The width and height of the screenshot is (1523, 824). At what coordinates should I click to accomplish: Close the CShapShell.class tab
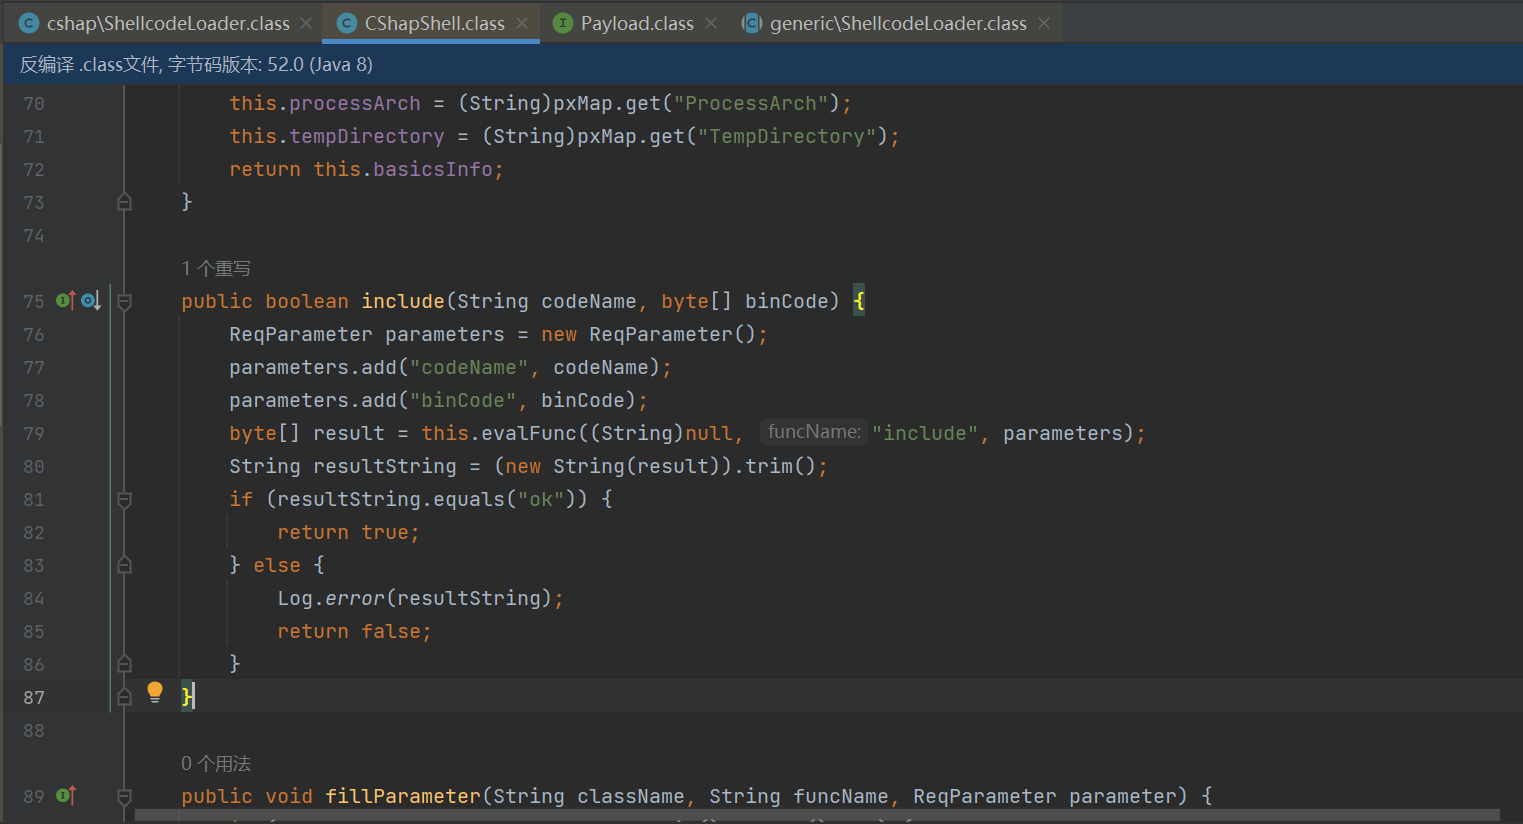[522, 23]
